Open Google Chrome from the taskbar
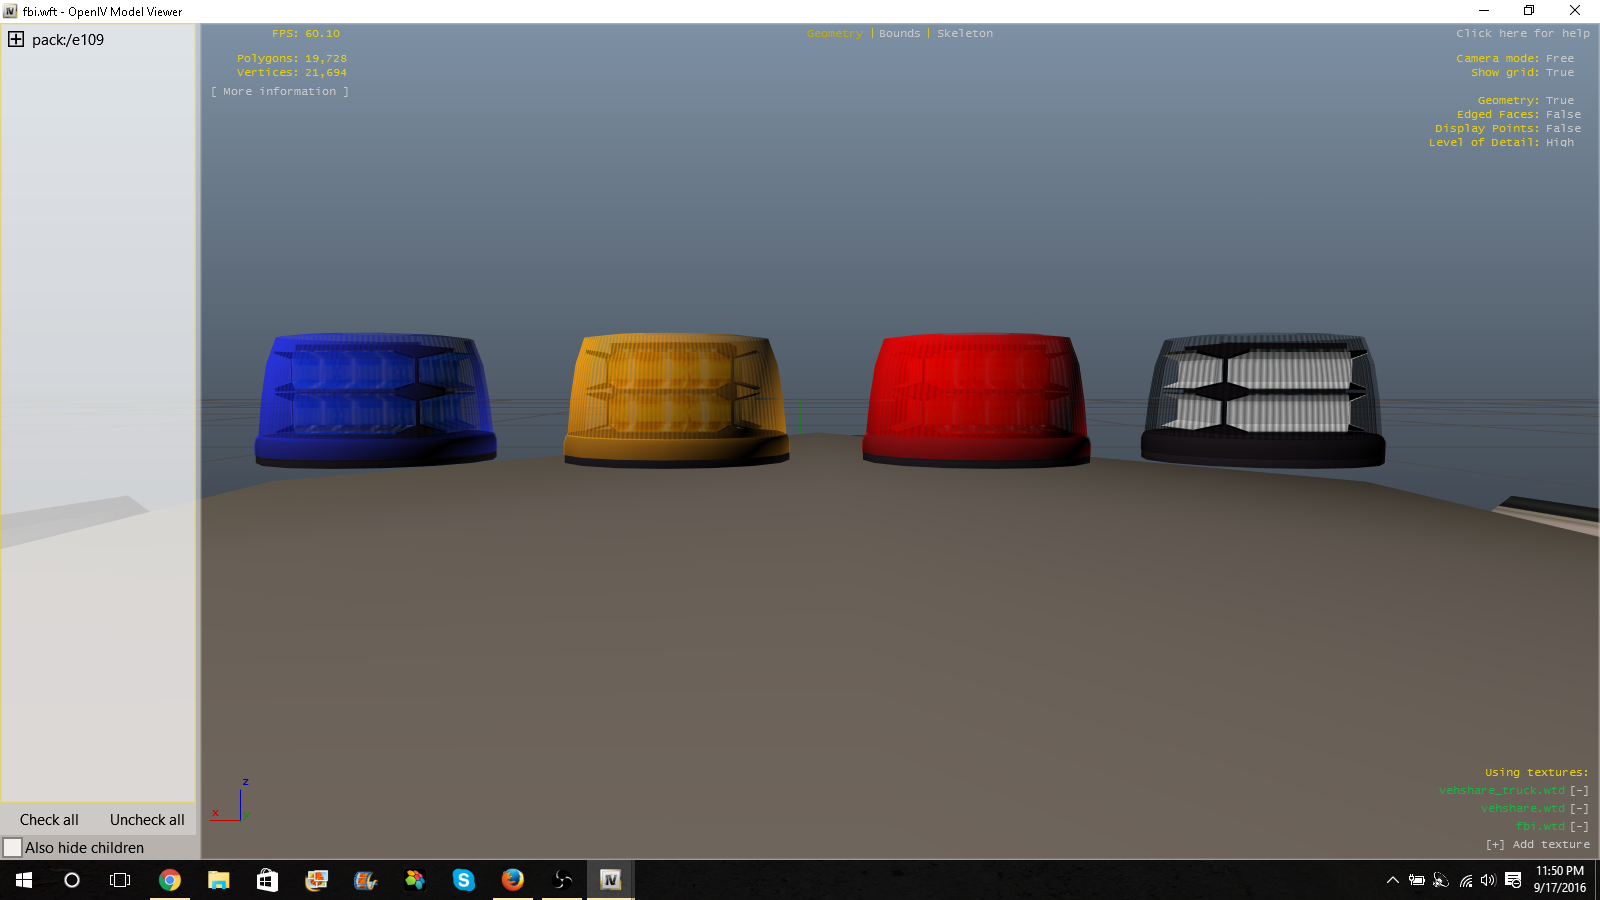1600x900 pixels. pyautogui.click(x=170, y=880)
